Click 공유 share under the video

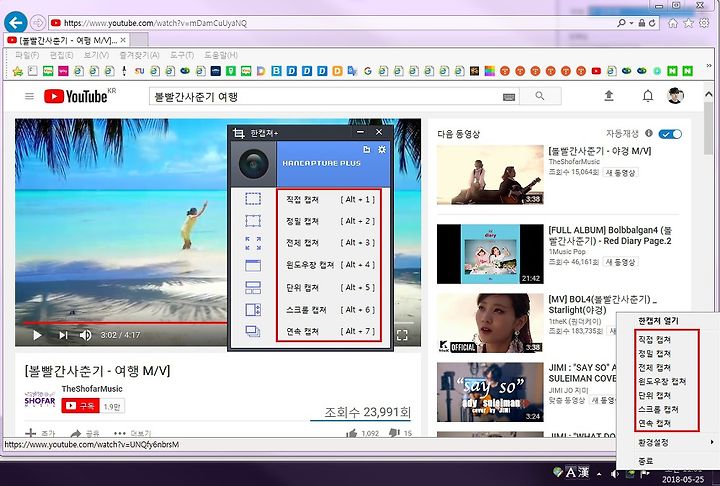click(x=85, y=433)
